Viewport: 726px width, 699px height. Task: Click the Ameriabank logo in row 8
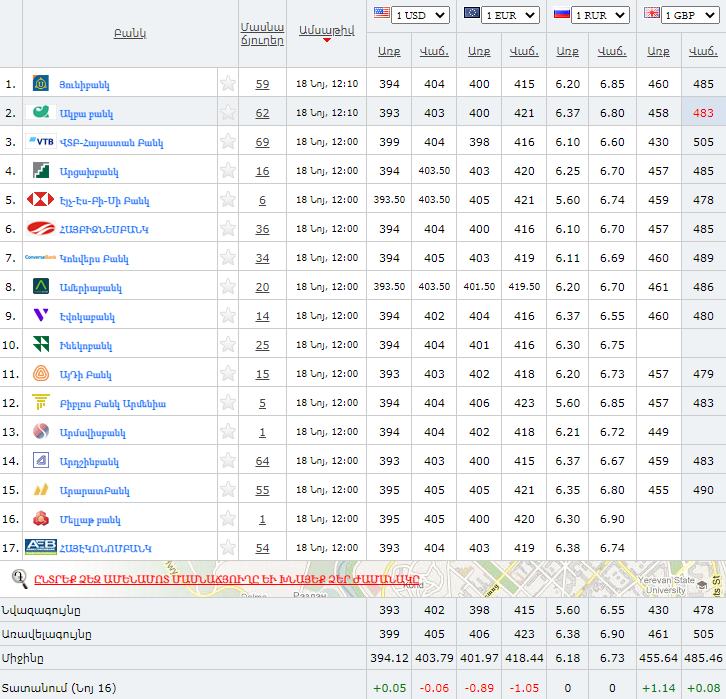[x=41, y=287]
